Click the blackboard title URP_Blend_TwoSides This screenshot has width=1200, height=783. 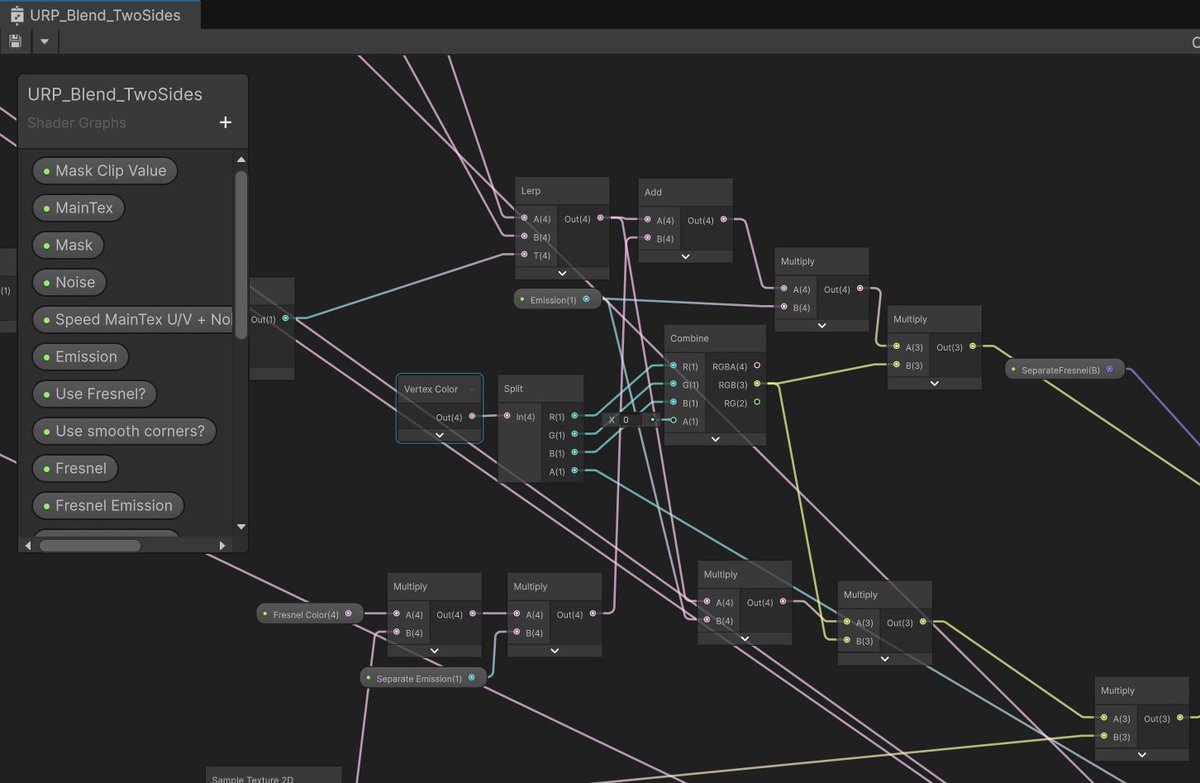[x=115, y=95]
